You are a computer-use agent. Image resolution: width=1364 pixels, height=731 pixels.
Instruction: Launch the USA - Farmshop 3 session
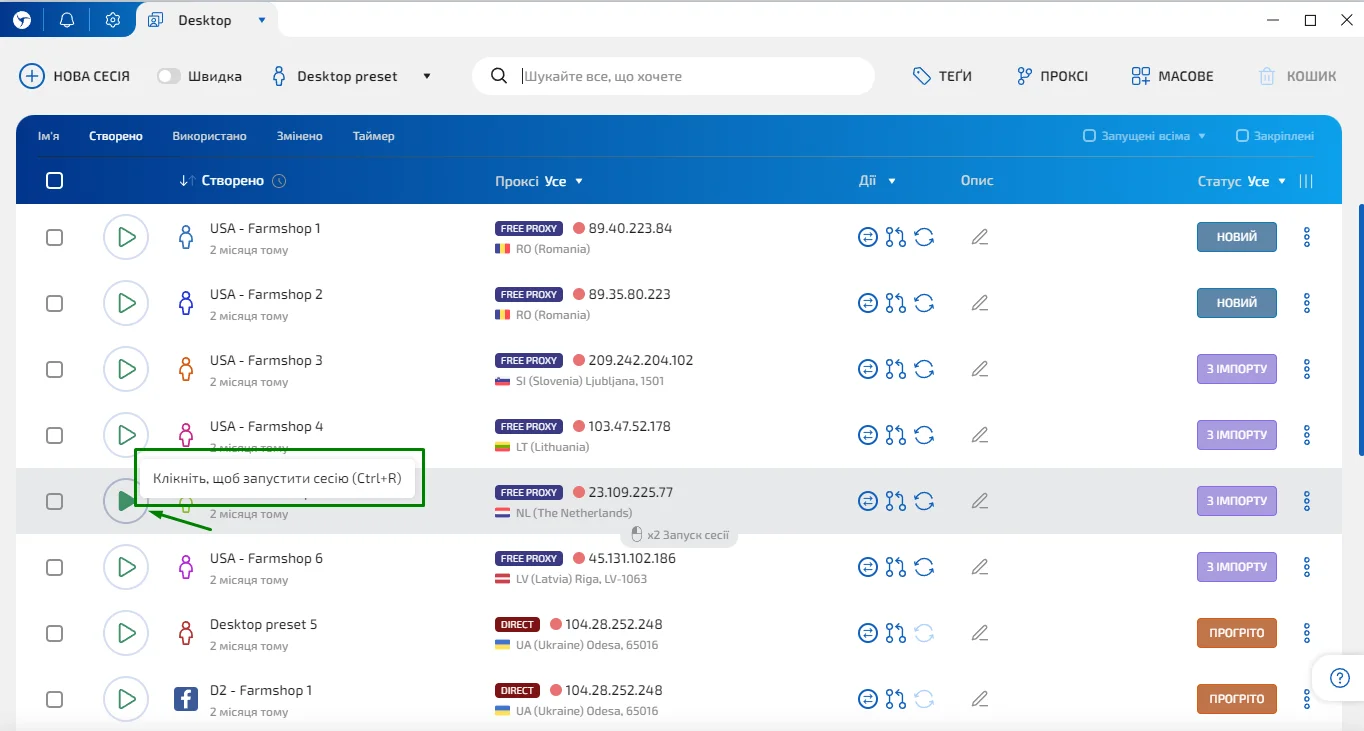pyautogui.click(x=126, y=369)
